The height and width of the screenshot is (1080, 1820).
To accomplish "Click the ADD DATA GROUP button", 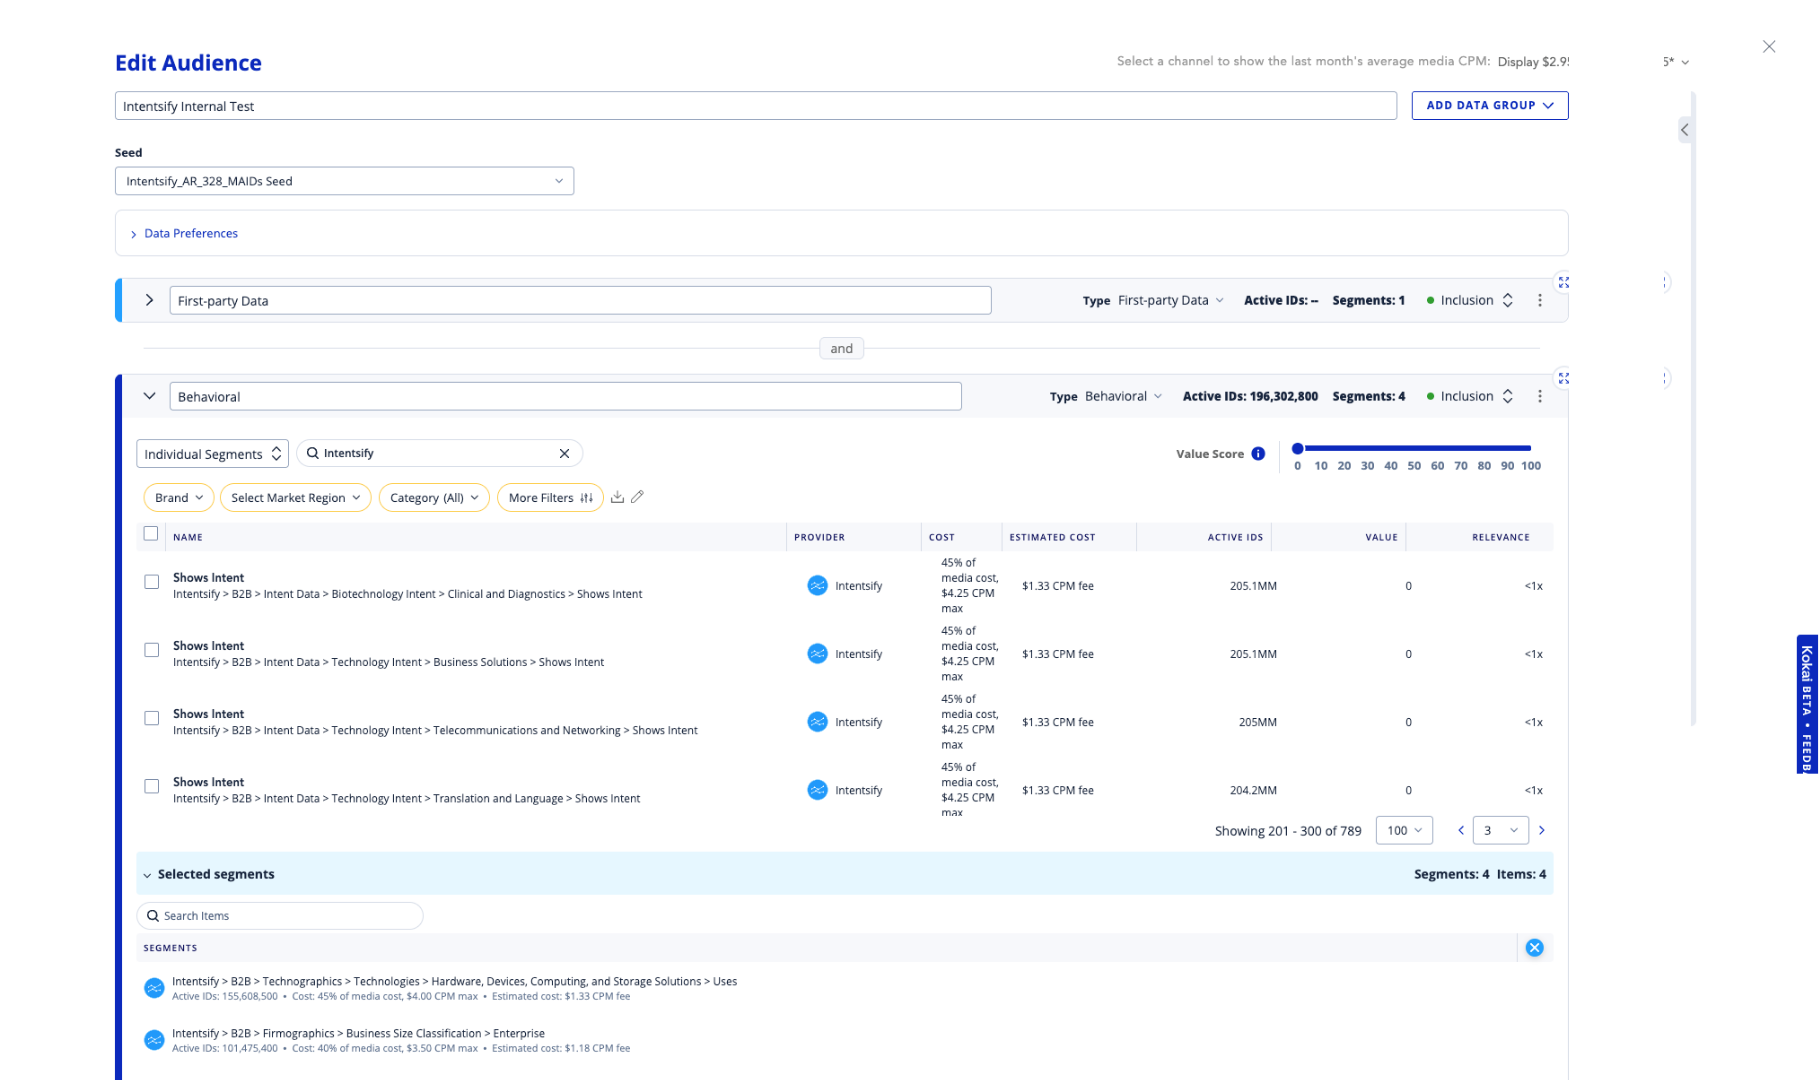I will [x=1489, y=105].
